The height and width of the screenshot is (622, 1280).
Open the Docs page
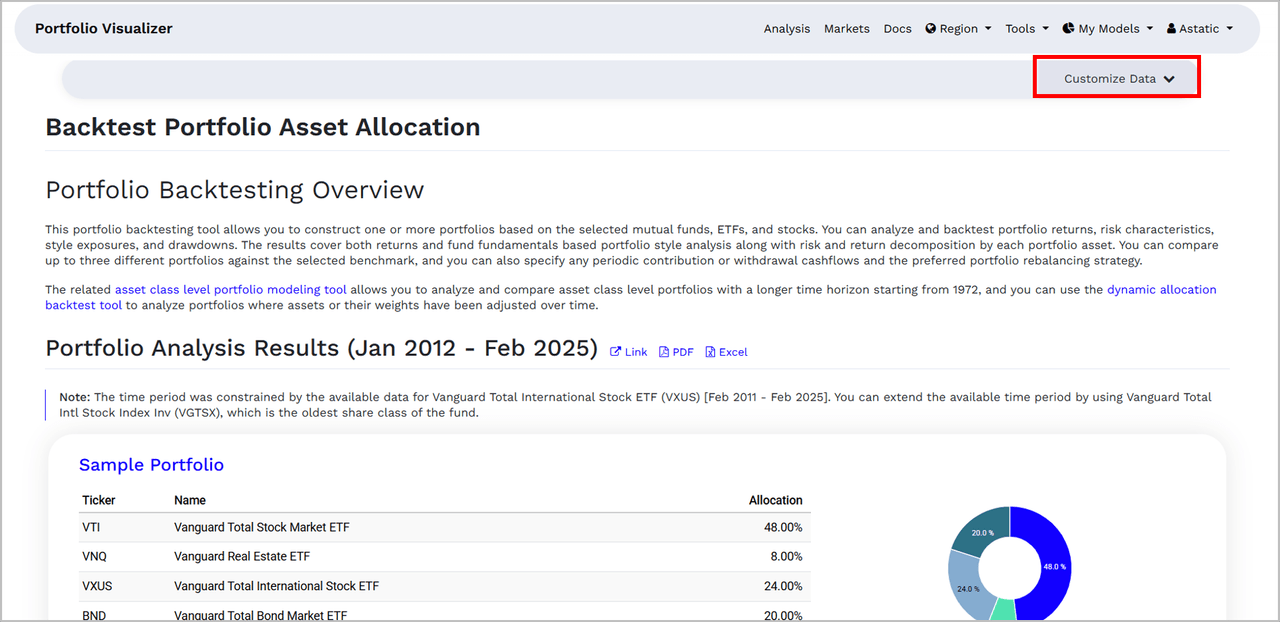pos(898,29)
